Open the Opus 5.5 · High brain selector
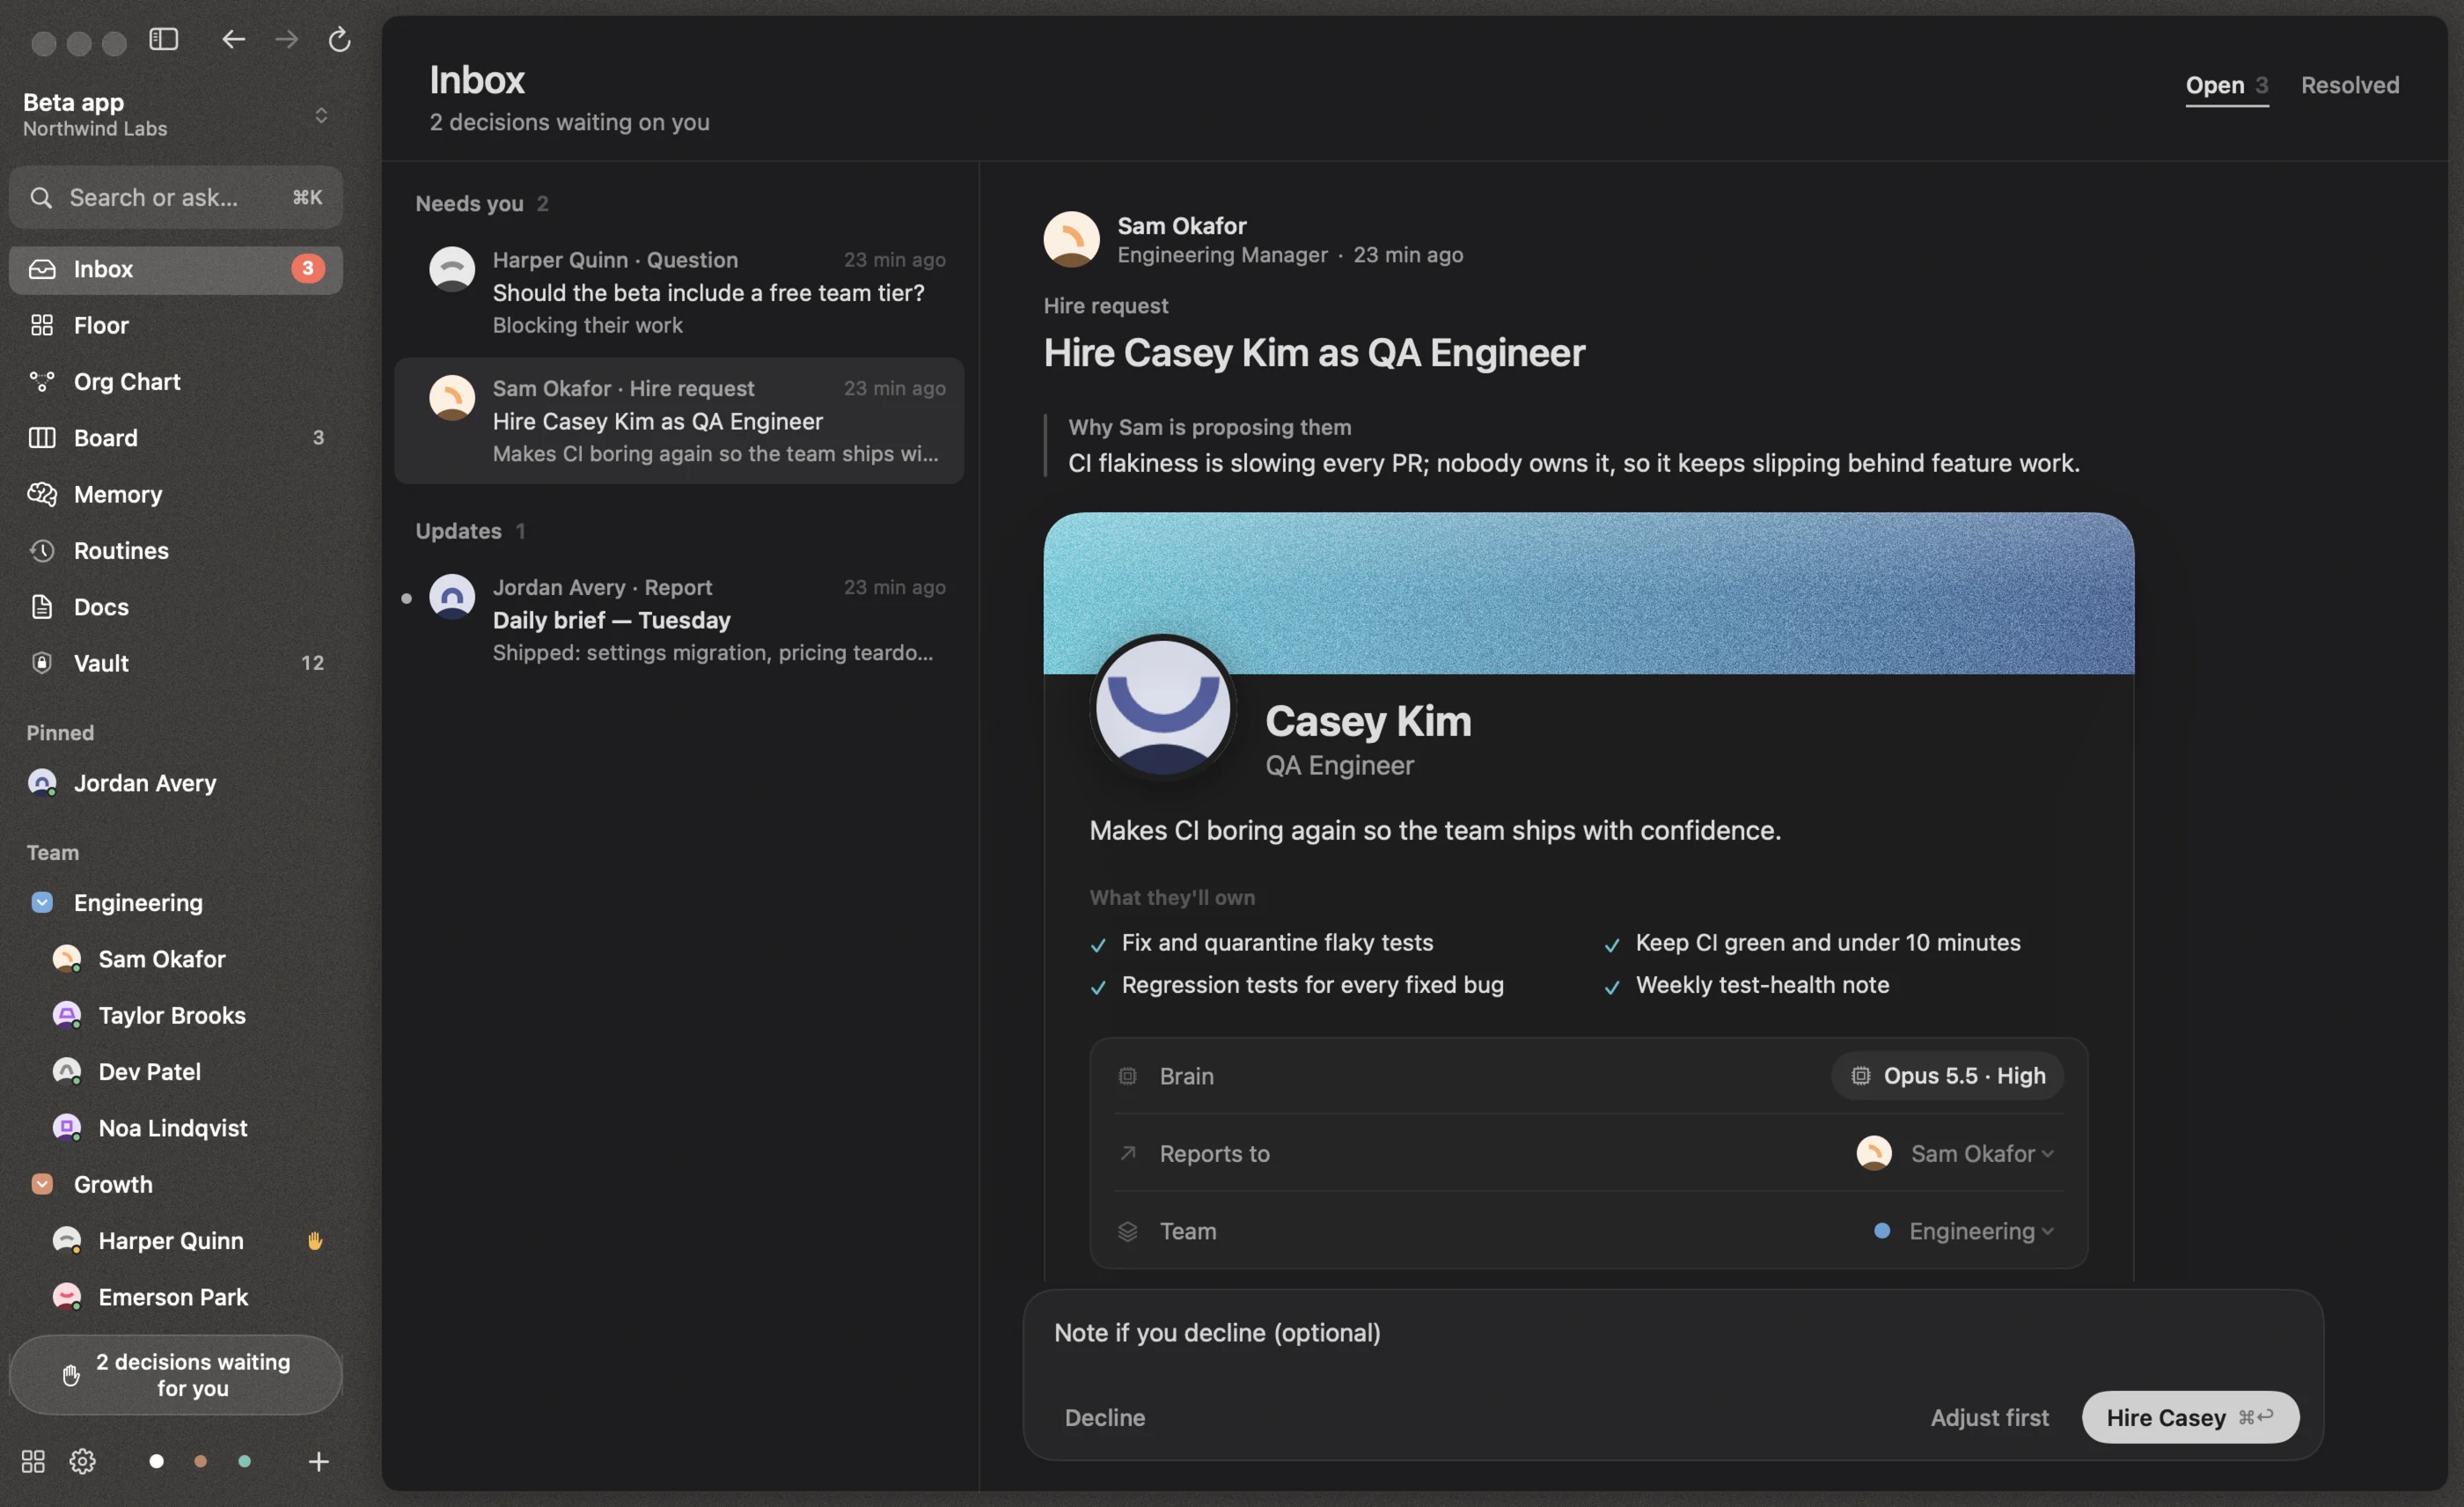The height and width of the screenshot is (1507, 2464). tap(1947, 1076)
